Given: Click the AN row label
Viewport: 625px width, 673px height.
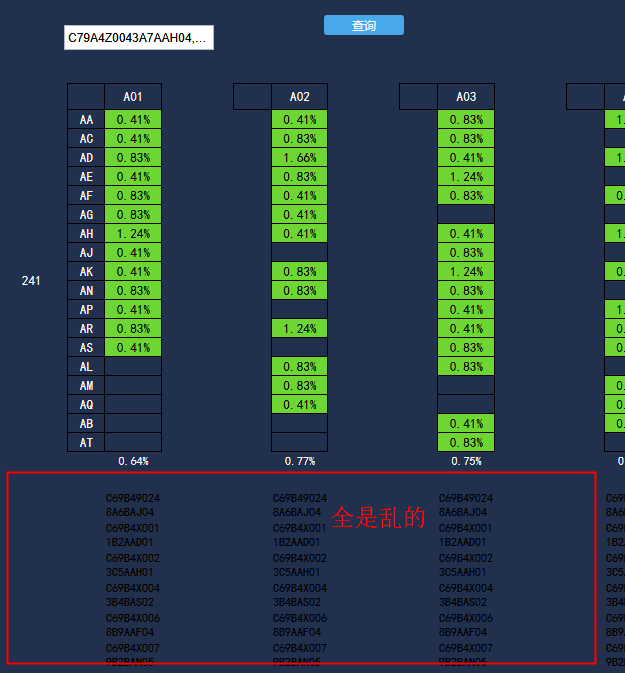Looking at the screenshot, I should click(86, 291).
